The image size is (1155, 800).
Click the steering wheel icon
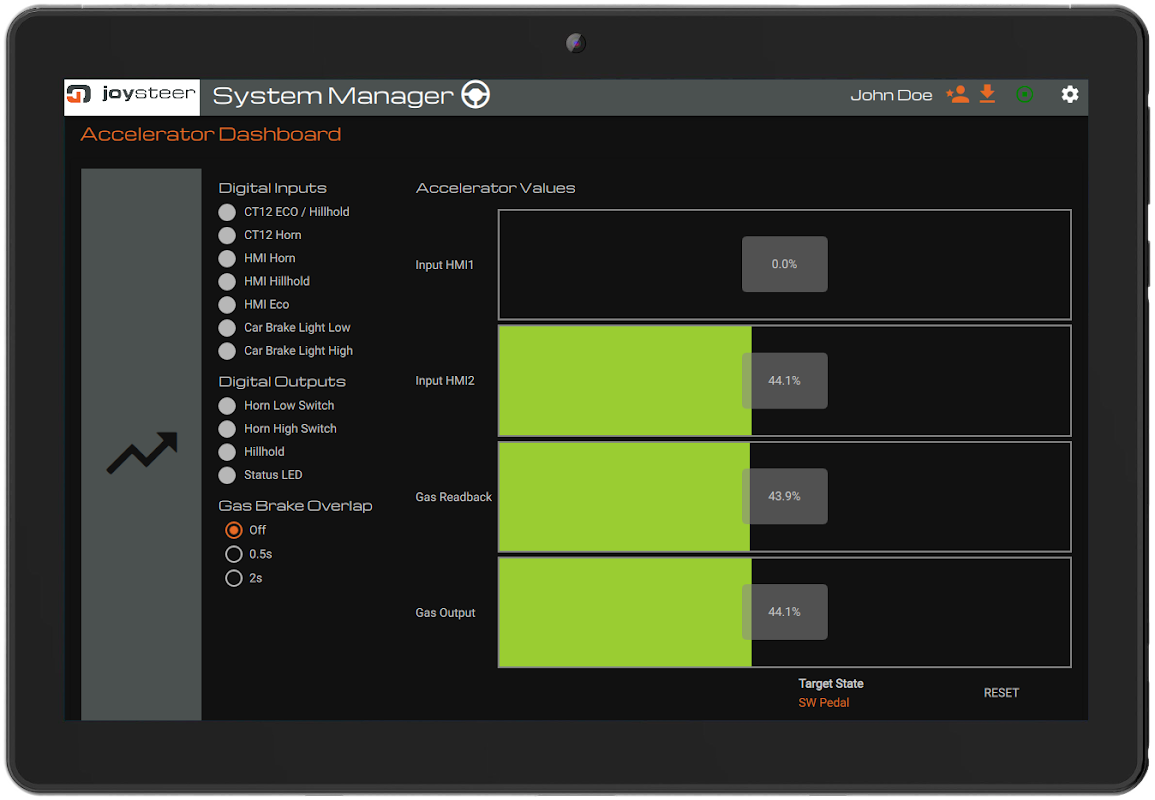pyautogui.click(x=476, y=96)
